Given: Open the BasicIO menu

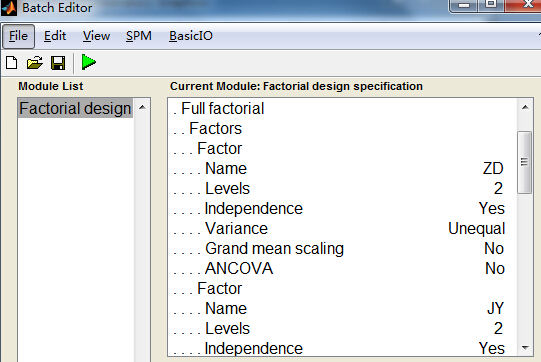Looking at the screenshot, I should click(x=191, y=36).
